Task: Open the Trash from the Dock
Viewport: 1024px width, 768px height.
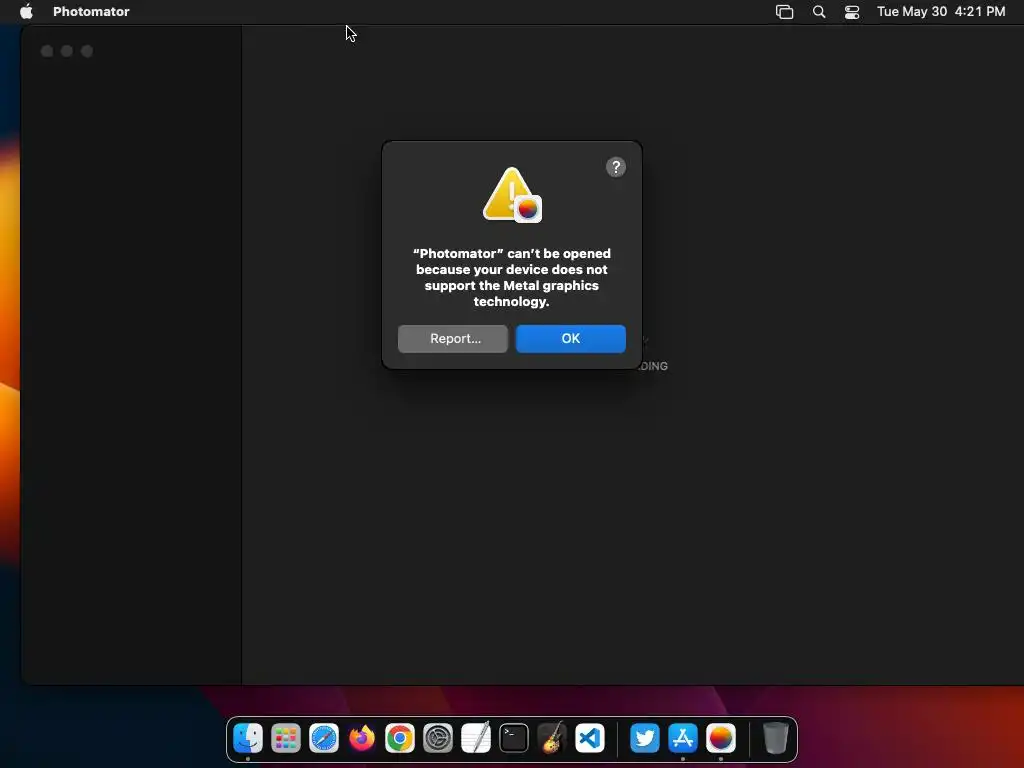Action: [775, 739]
